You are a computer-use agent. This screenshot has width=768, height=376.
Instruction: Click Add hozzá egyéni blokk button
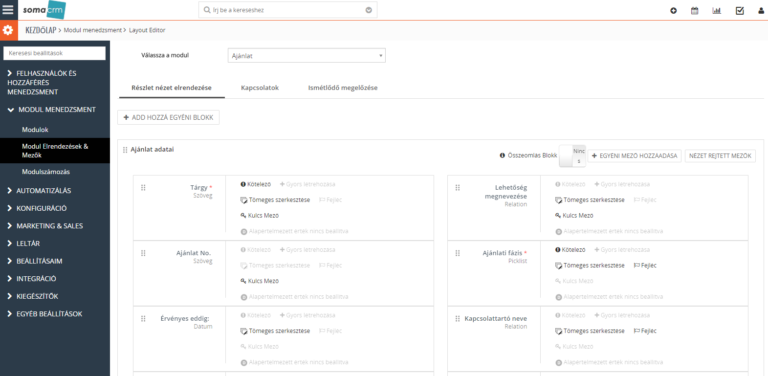tap(168, 118)
